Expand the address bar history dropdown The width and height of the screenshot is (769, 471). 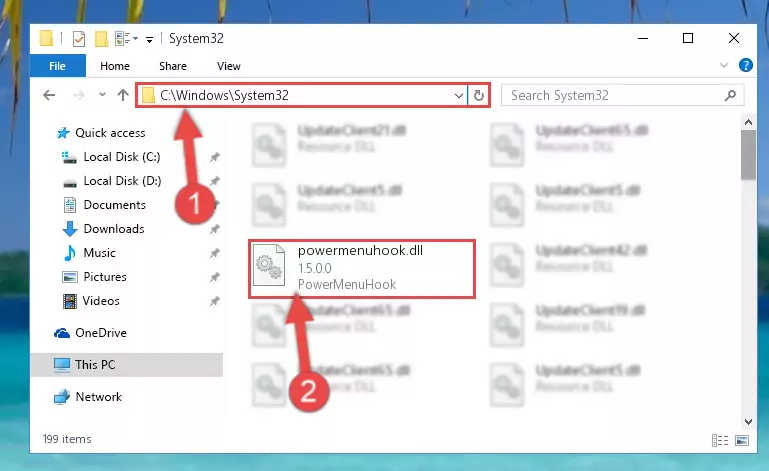click(459, 95)
